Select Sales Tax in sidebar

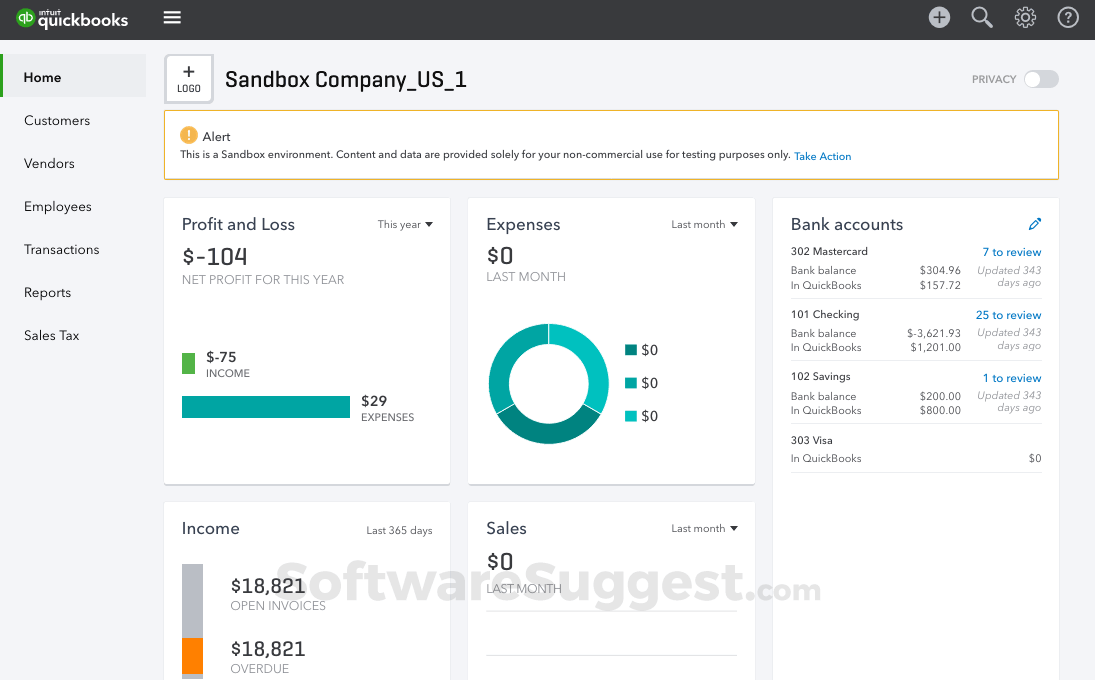click(x=52, y=335)
